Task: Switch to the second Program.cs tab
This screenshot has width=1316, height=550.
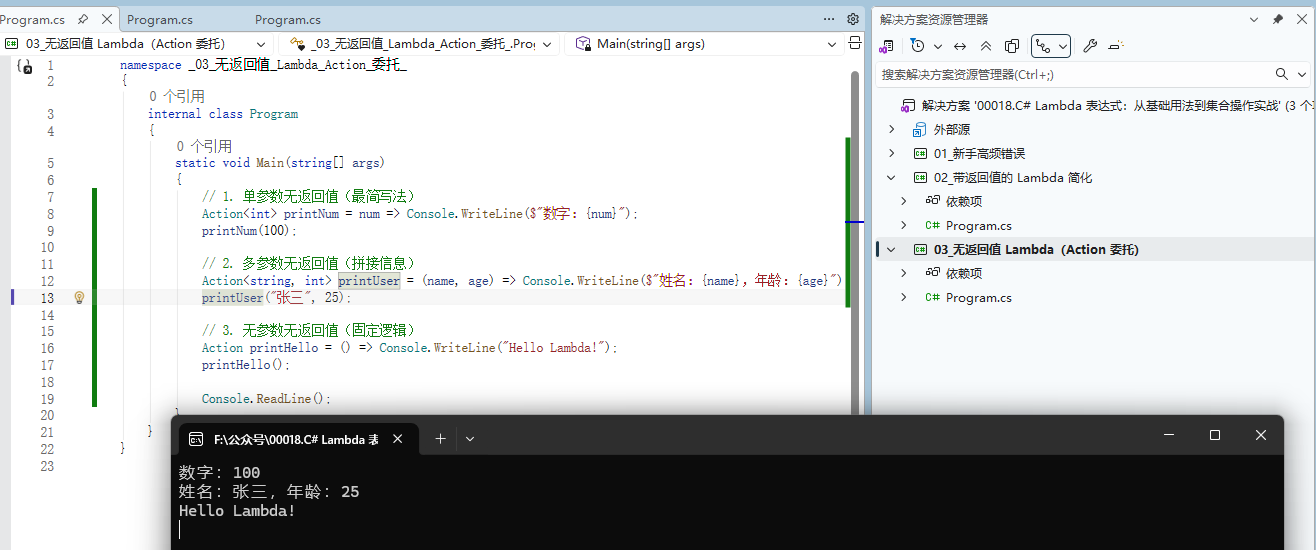Action: click(160, 19)
